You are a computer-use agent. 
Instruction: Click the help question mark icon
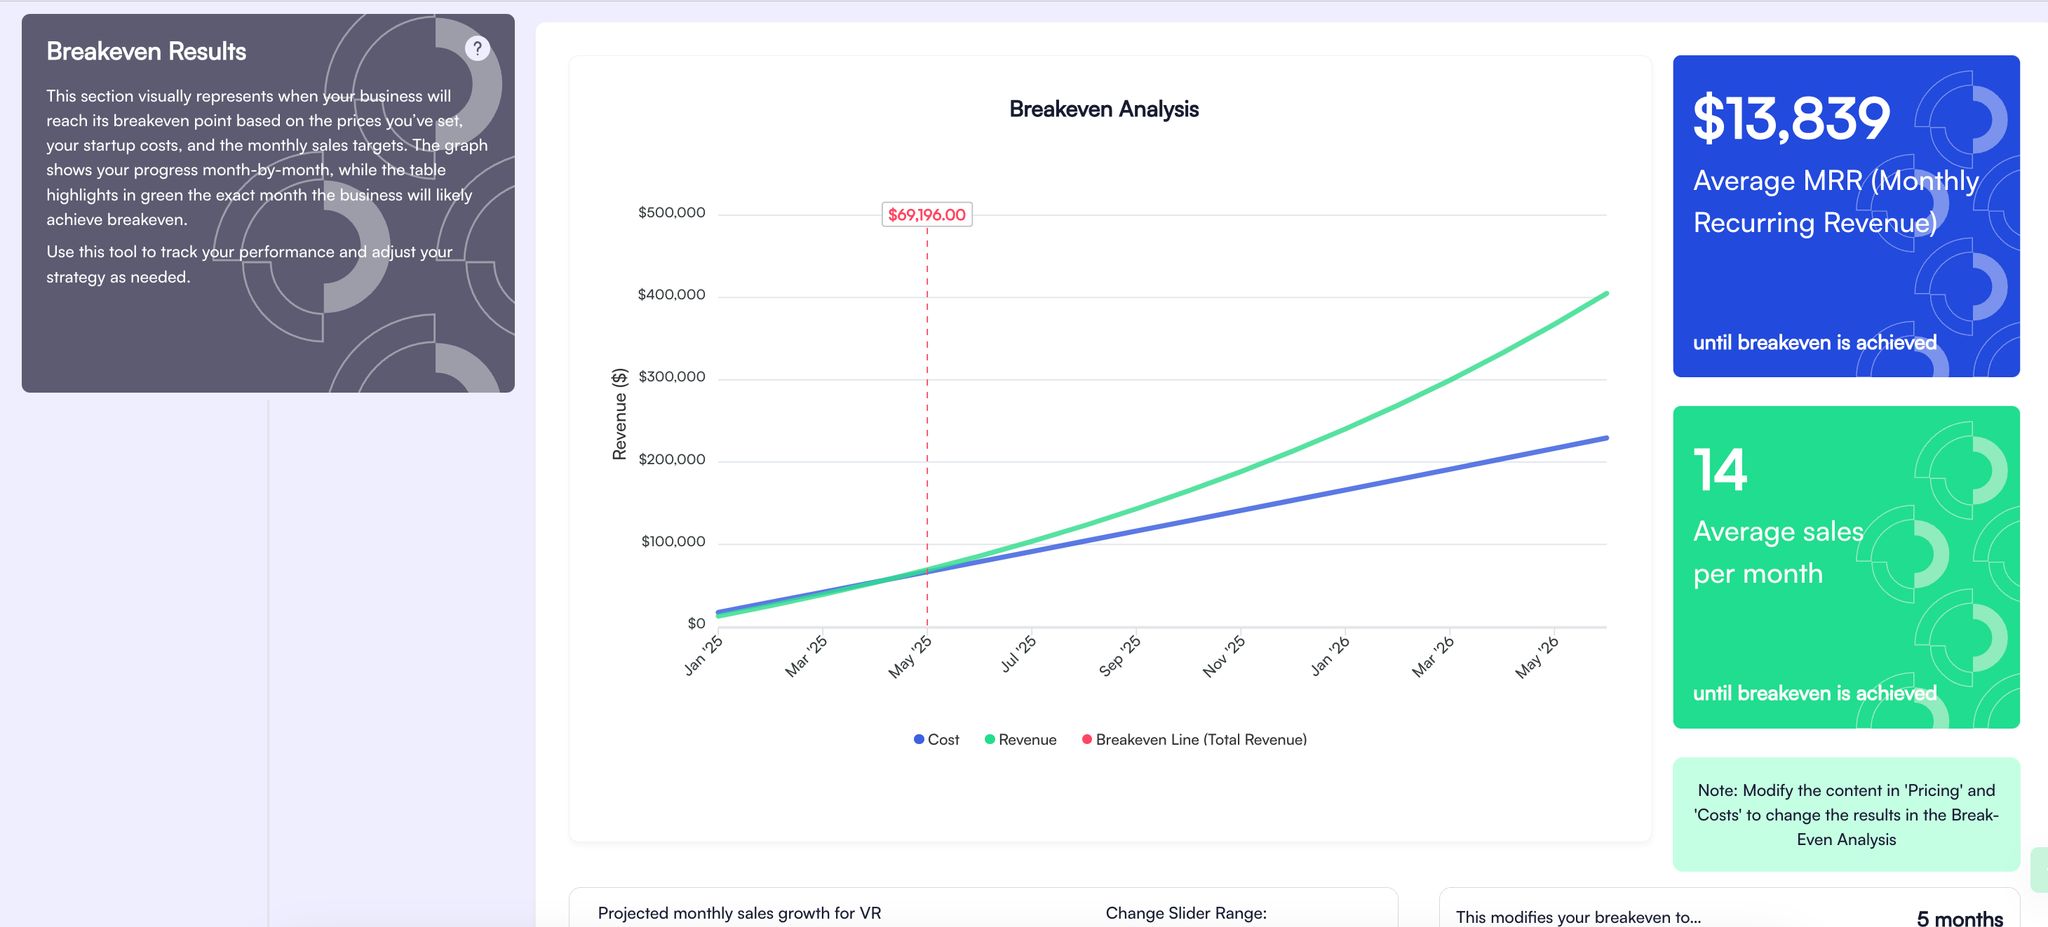click(478, 48)
